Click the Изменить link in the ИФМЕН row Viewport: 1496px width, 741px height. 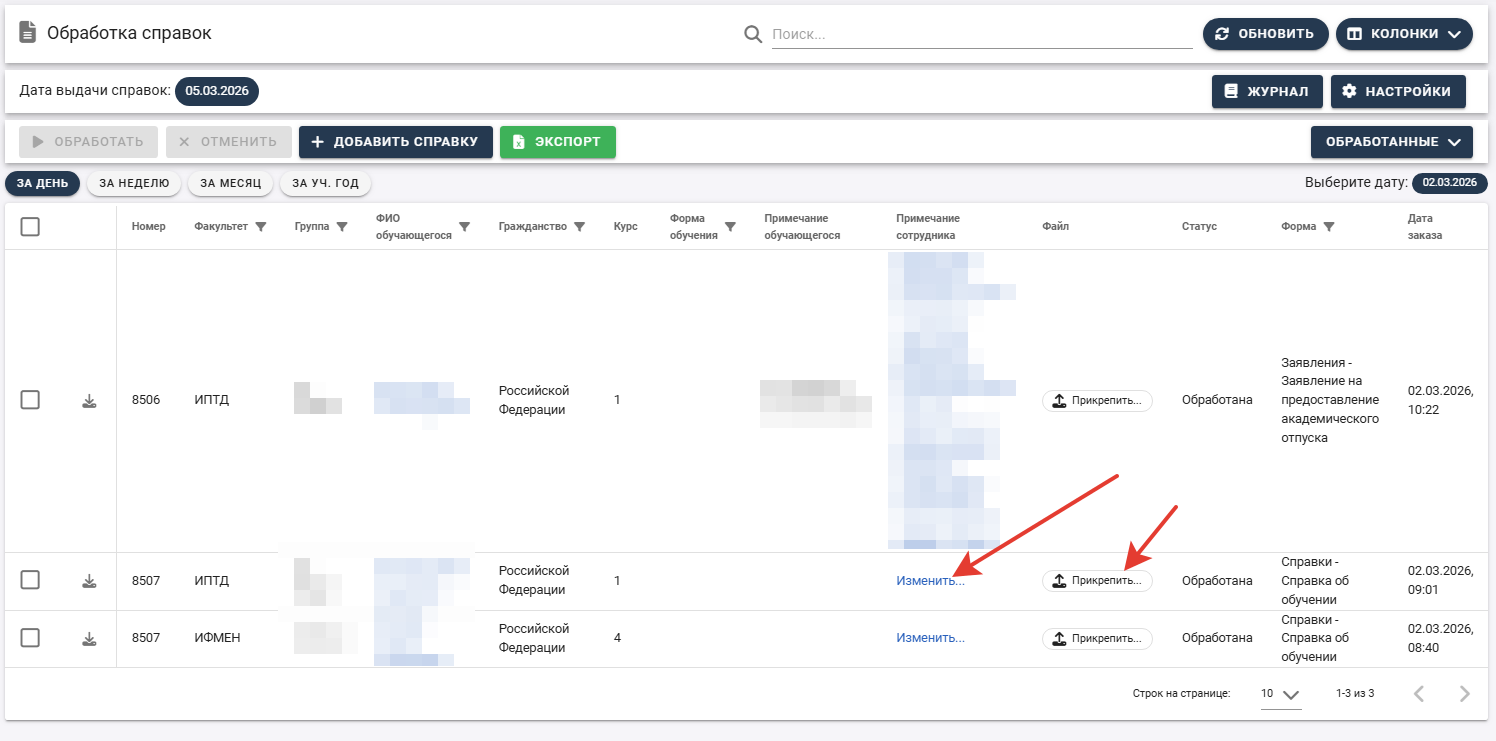point(930,638)
